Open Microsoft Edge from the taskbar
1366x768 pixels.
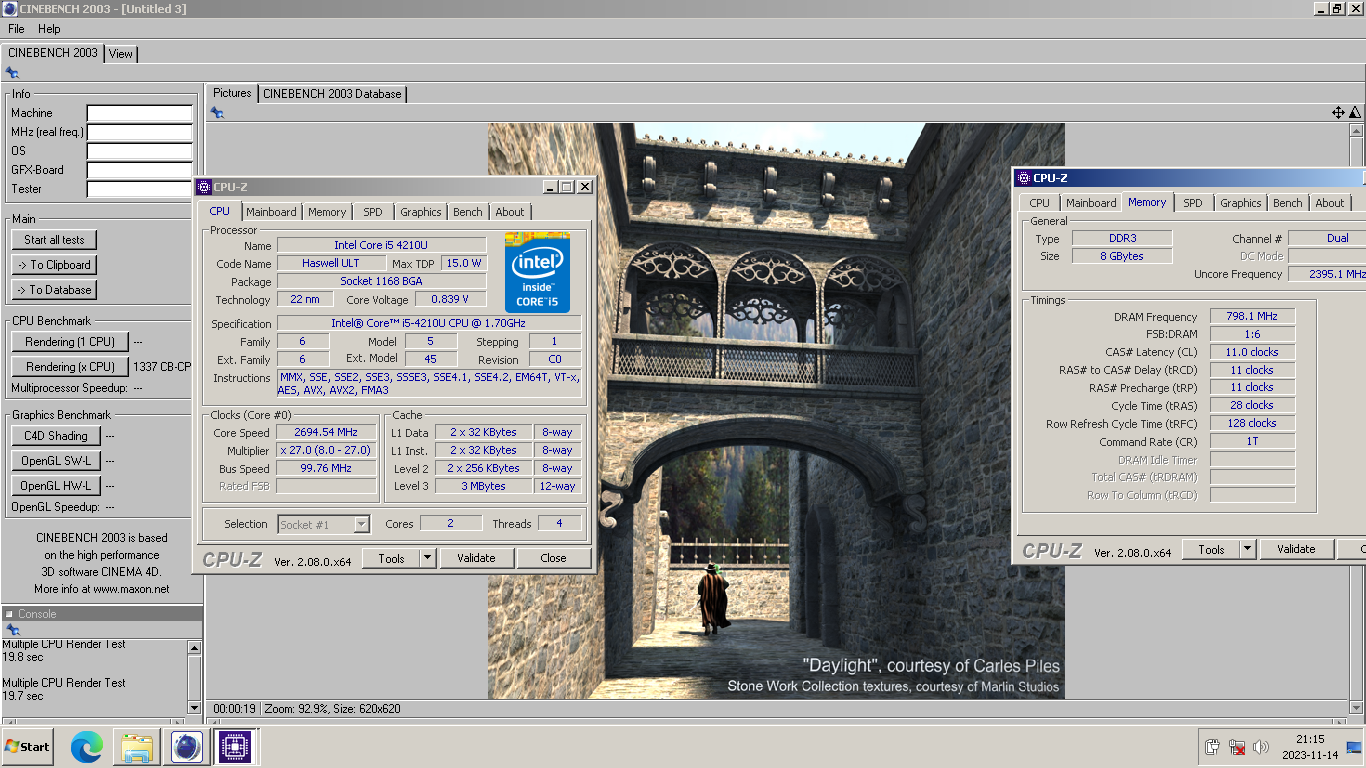click(87, 746)
